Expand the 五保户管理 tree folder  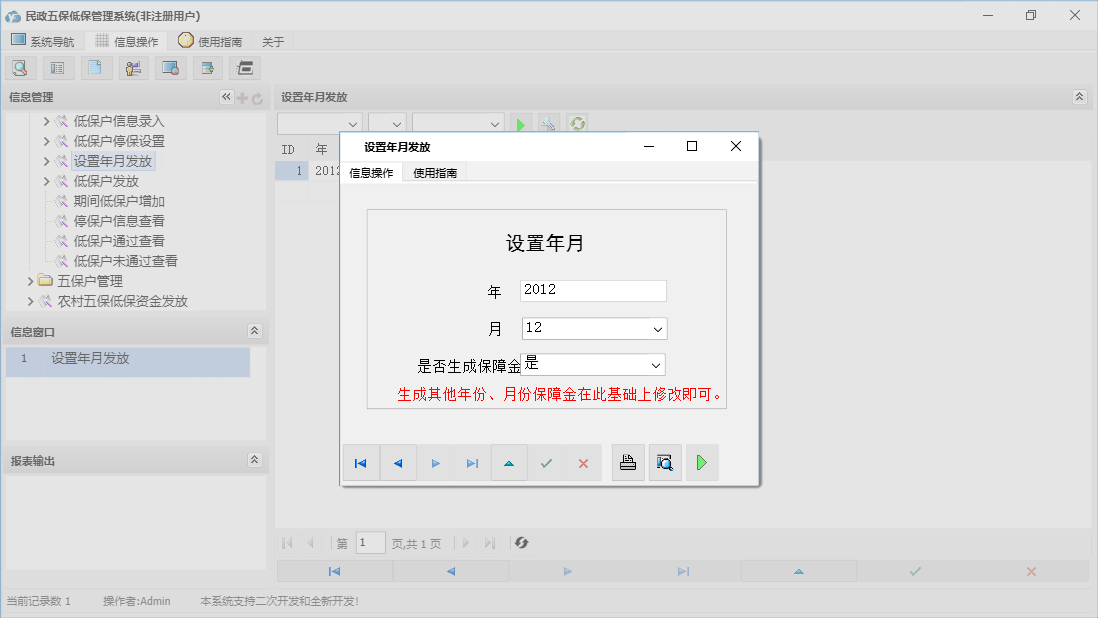coord(31,281)
